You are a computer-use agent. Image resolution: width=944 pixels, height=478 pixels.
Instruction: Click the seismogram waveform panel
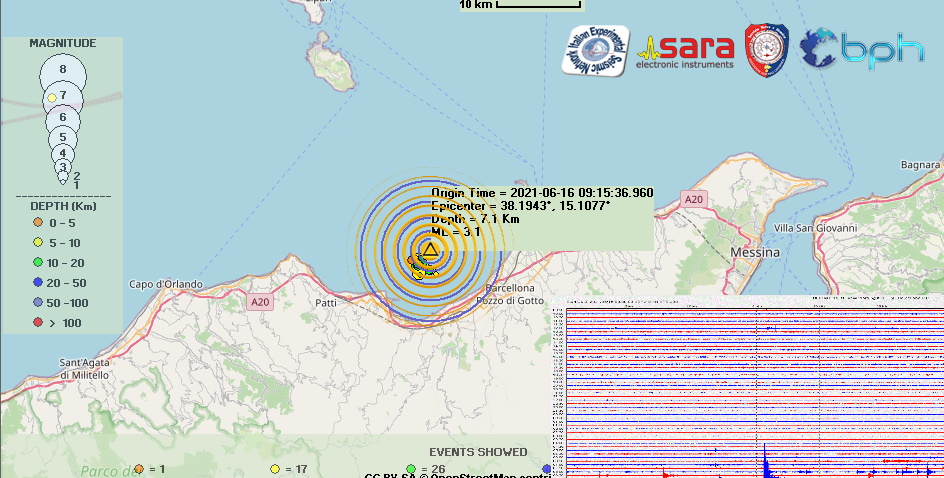coord(748,390)
